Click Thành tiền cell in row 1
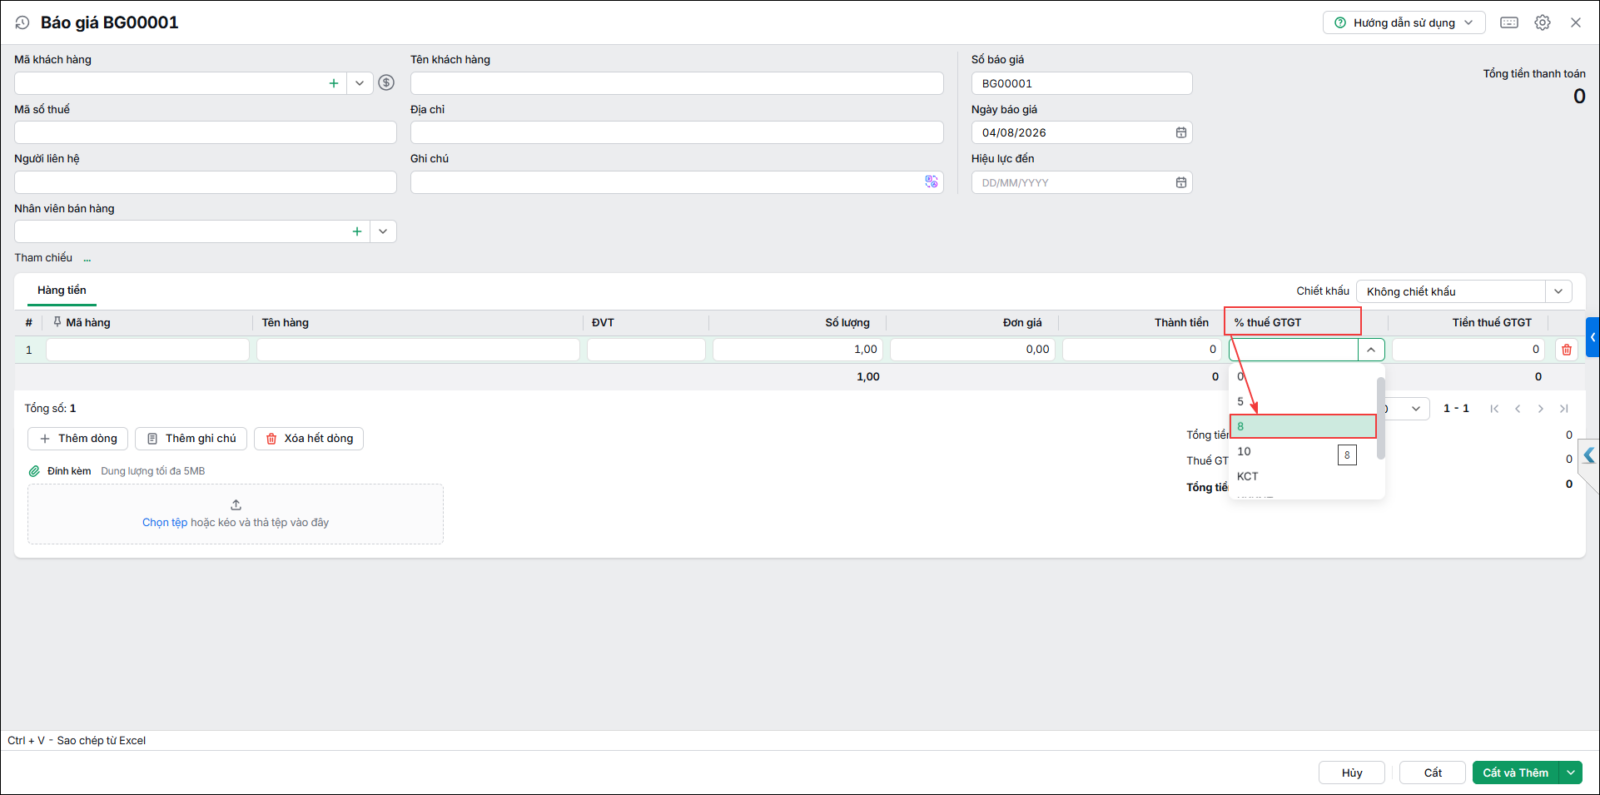The width and height of the screenshot is (1600, 795). [1142, 349]
